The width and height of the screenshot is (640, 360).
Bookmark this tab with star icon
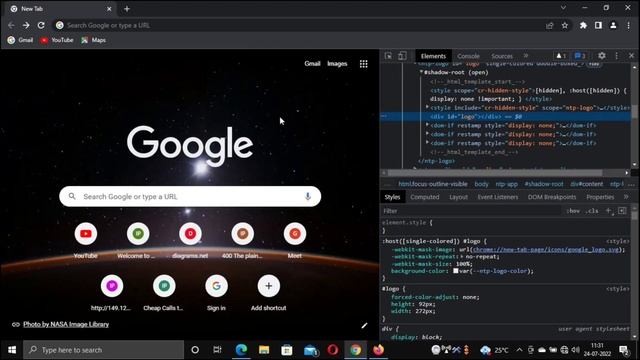564,25
